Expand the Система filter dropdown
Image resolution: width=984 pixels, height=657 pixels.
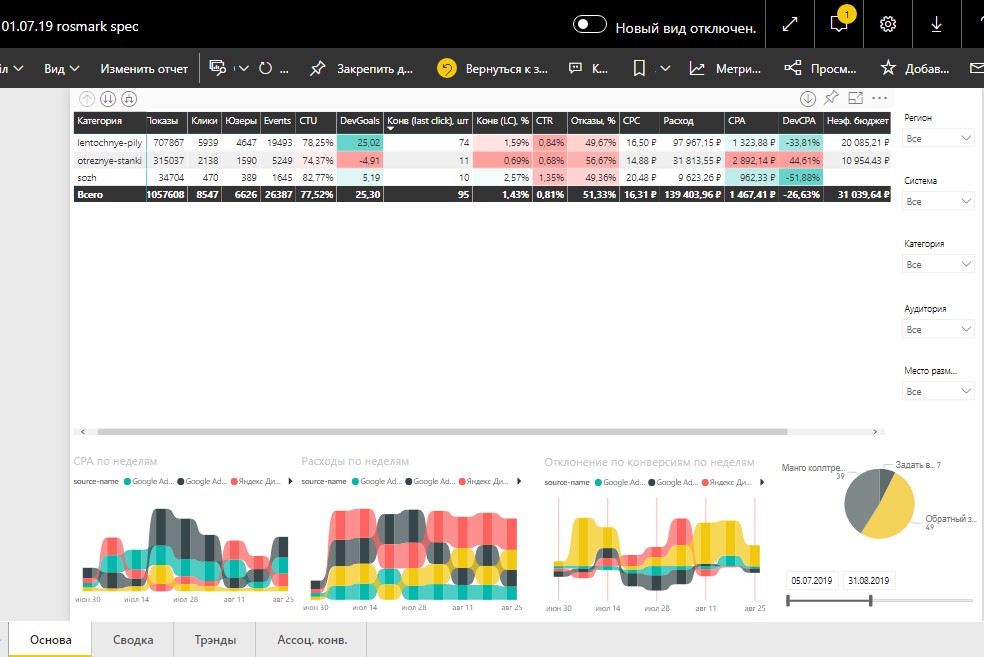(938, 201)
